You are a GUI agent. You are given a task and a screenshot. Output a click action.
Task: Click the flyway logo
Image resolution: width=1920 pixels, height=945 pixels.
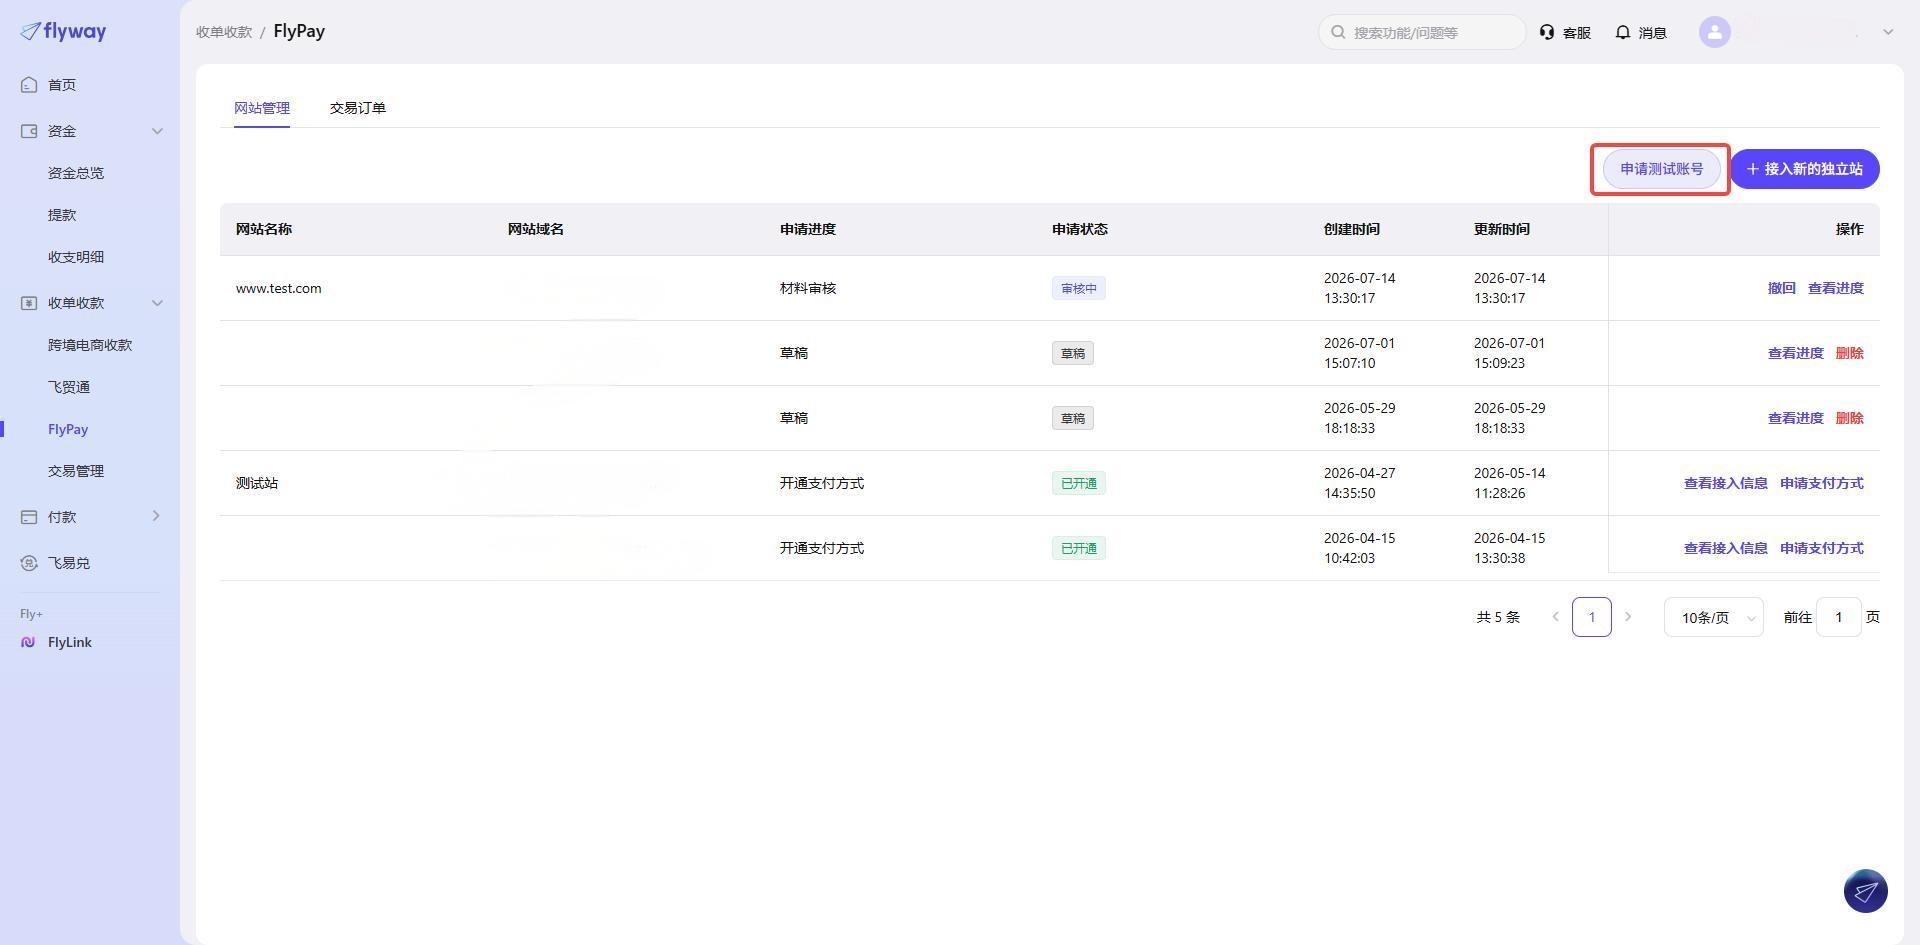click(x=63, y=31)
